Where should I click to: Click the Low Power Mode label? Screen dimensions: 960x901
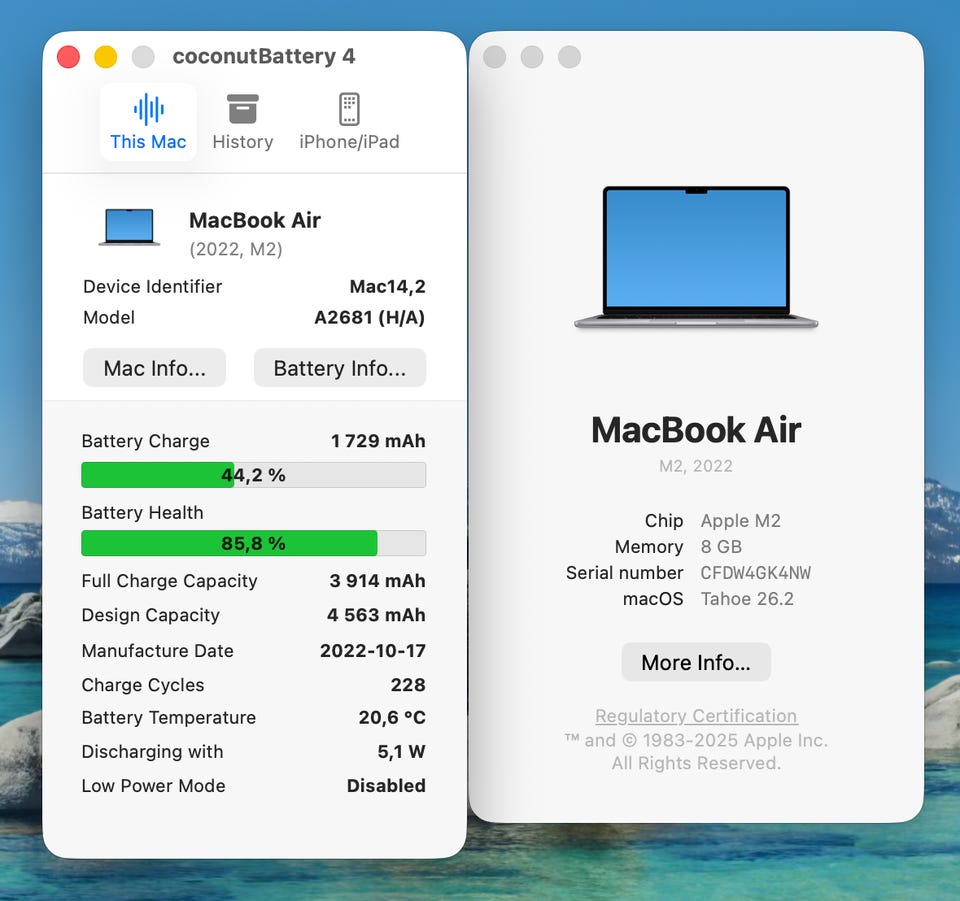[154, 785]
